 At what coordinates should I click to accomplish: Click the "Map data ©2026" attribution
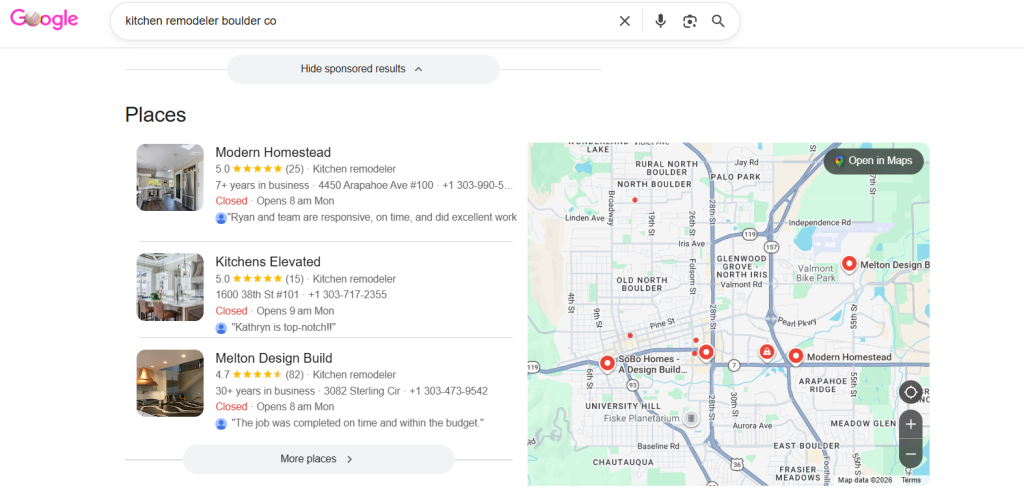pyautogui.click(x=865, y=480)
